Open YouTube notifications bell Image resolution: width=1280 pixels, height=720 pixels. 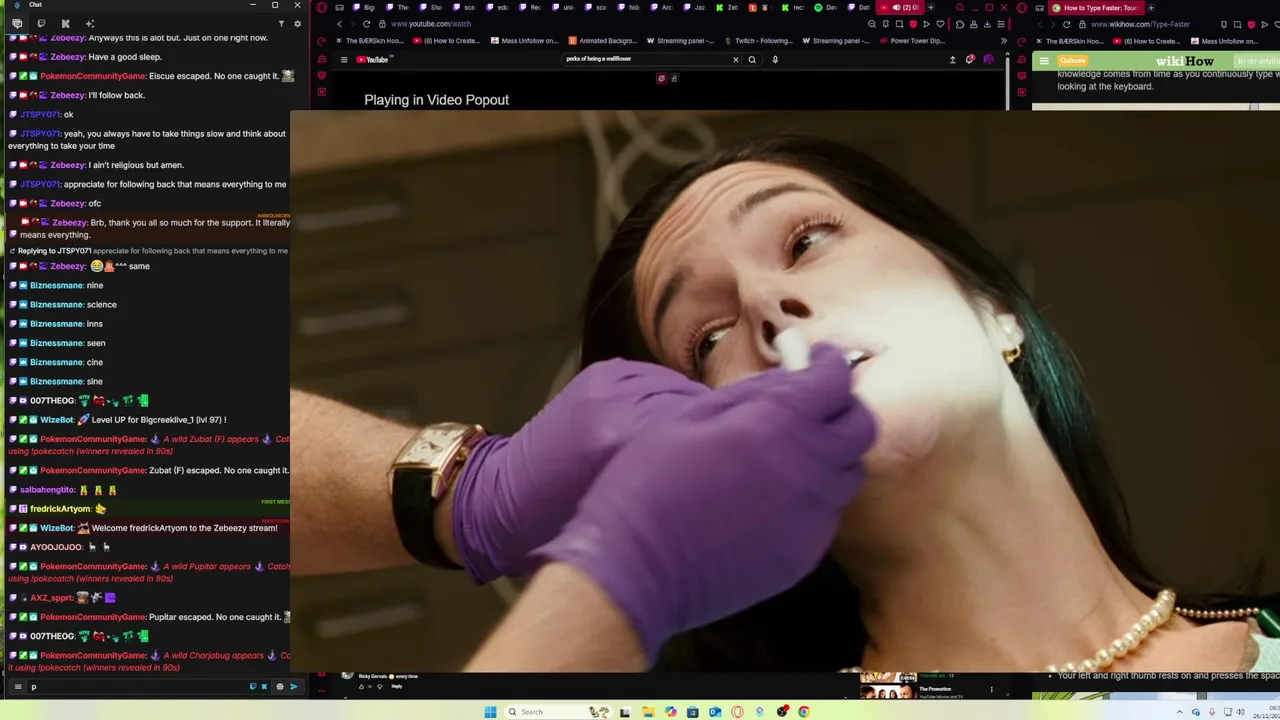coord(970,60)
